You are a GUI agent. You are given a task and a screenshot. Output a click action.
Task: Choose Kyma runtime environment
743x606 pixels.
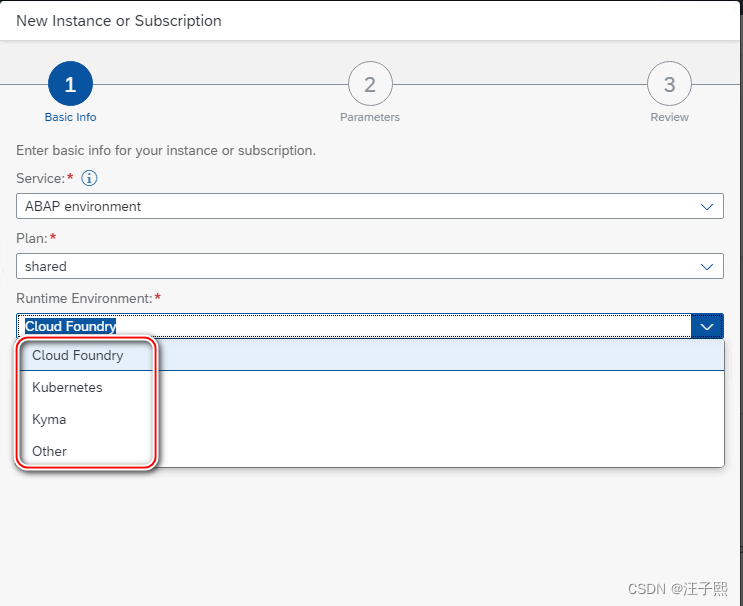click(370, 419)
